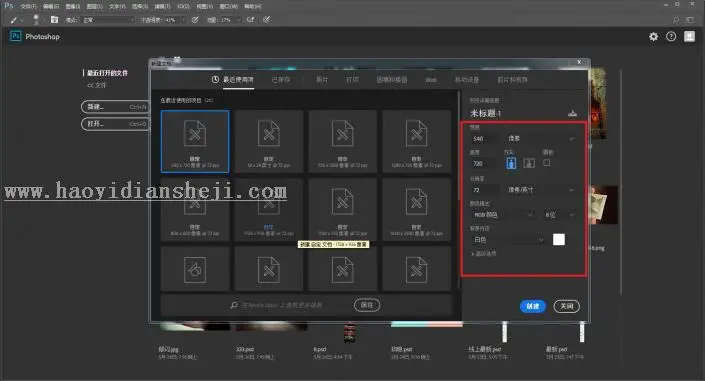
Task: Click the width field showing 540
Action: 485,139
